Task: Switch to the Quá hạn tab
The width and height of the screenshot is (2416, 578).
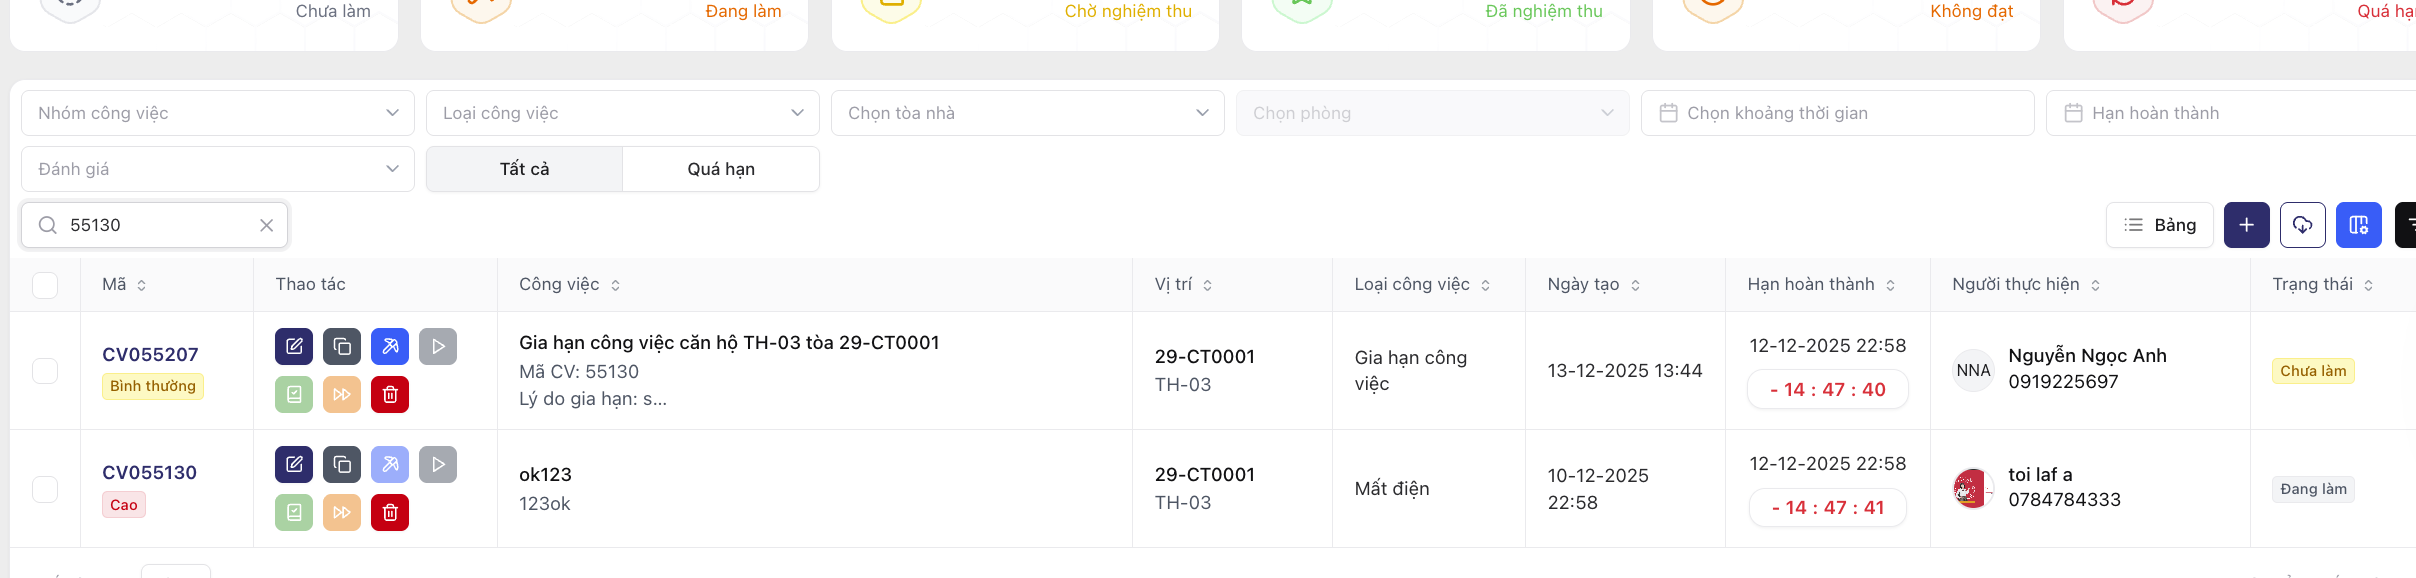Action: tap(721, 169)
